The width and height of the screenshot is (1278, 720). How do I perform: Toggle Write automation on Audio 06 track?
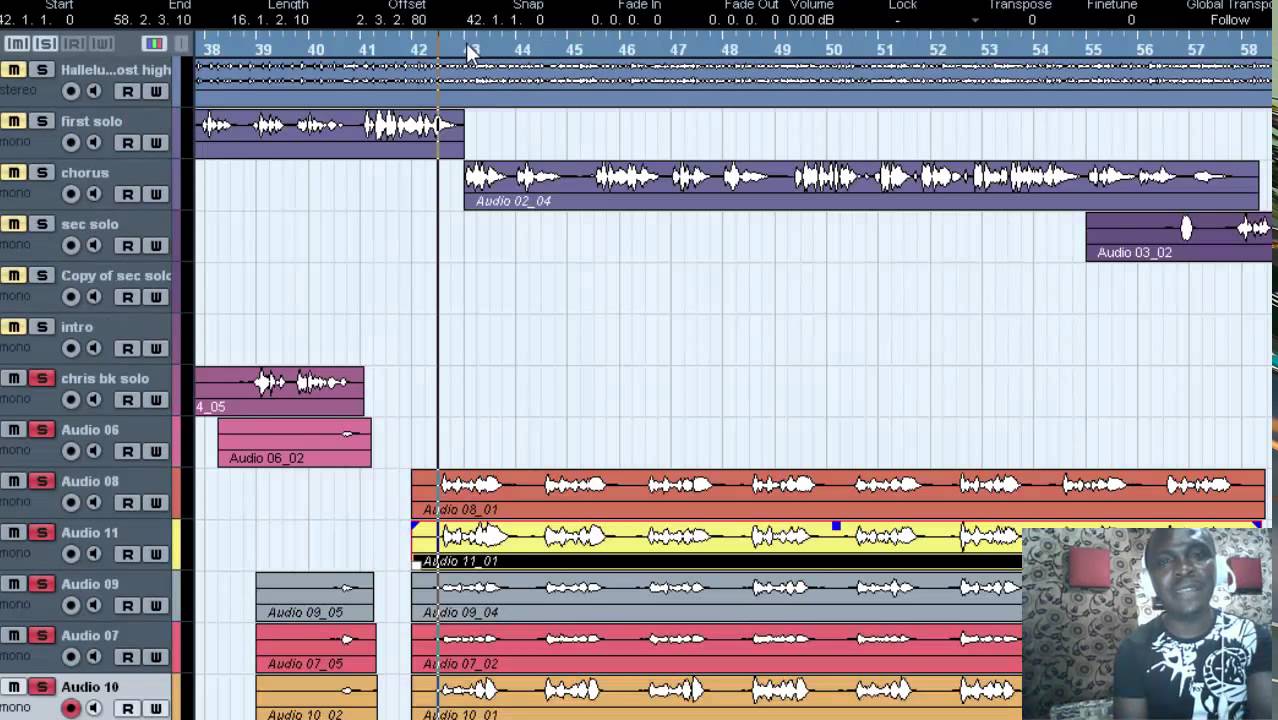(x=156, y=451)
